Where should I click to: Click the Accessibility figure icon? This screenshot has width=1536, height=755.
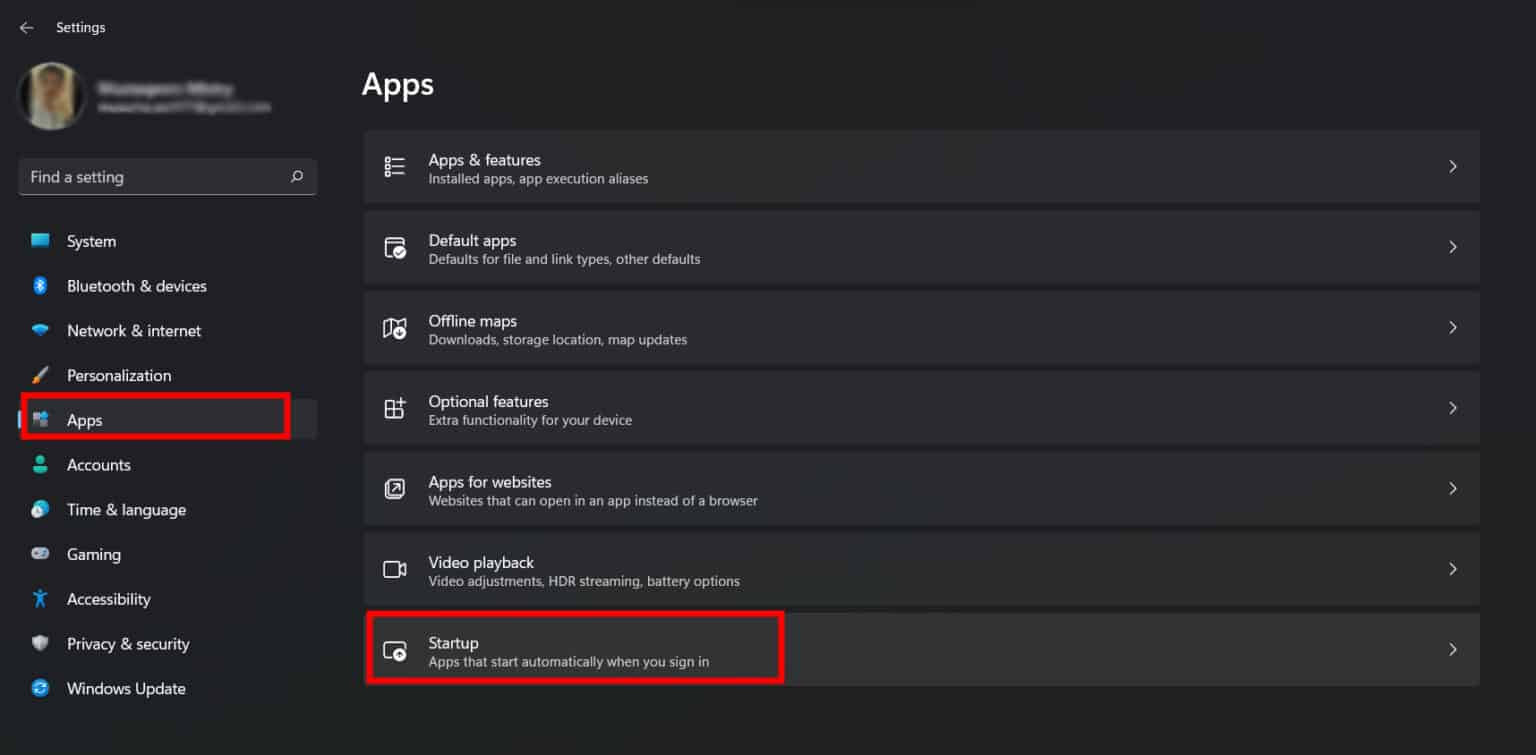(39, 599)
